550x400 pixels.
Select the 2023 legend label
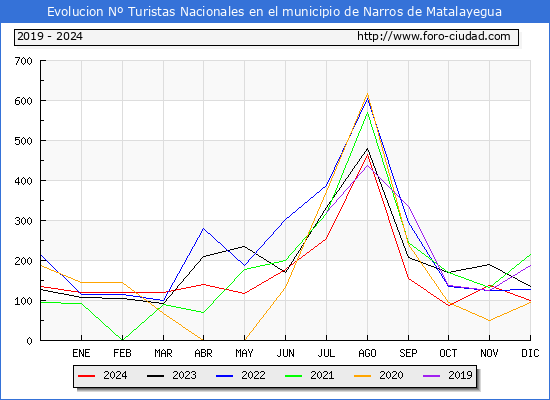(184, 375)
